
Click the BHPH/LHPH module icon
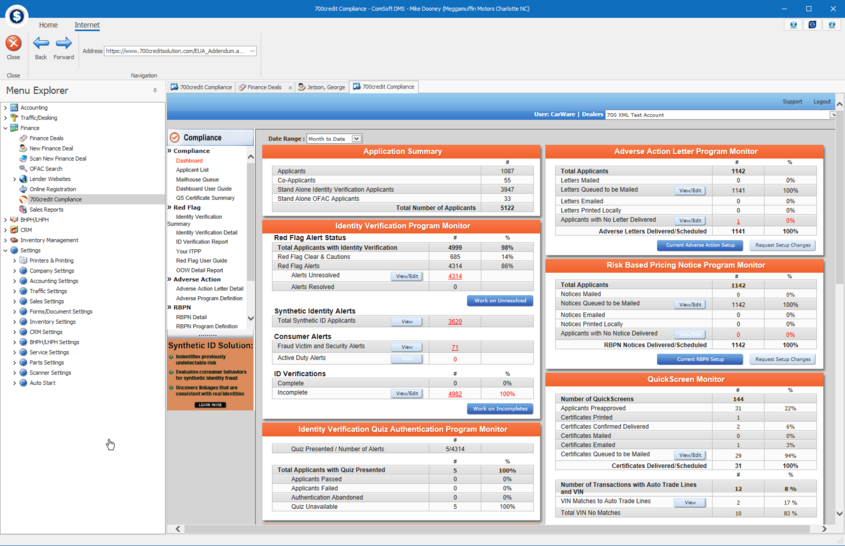[x=14, y=219]
